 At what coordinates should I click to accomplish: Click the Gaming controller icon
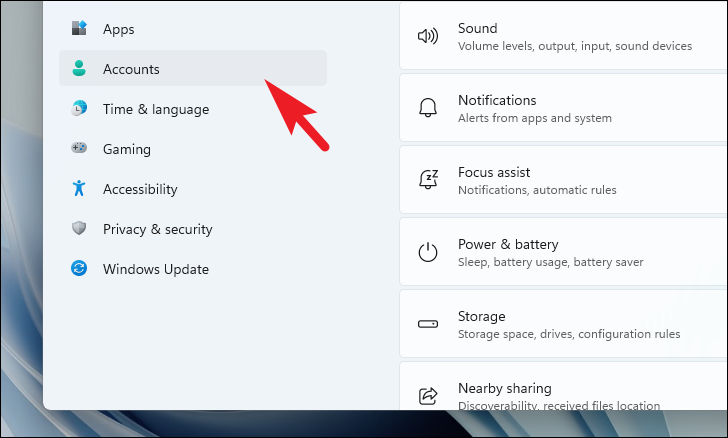[x=79, y=148]
